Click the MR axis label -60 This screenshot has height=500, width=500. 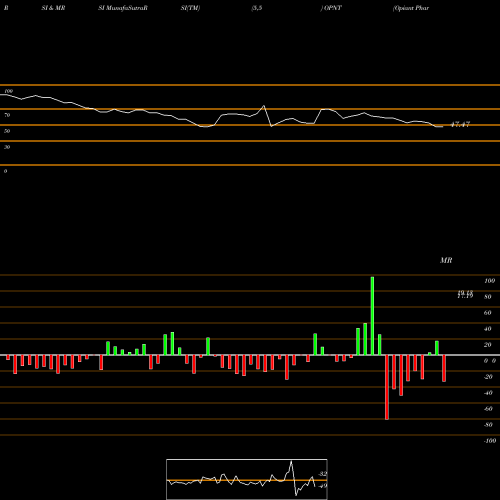(488, 409)
